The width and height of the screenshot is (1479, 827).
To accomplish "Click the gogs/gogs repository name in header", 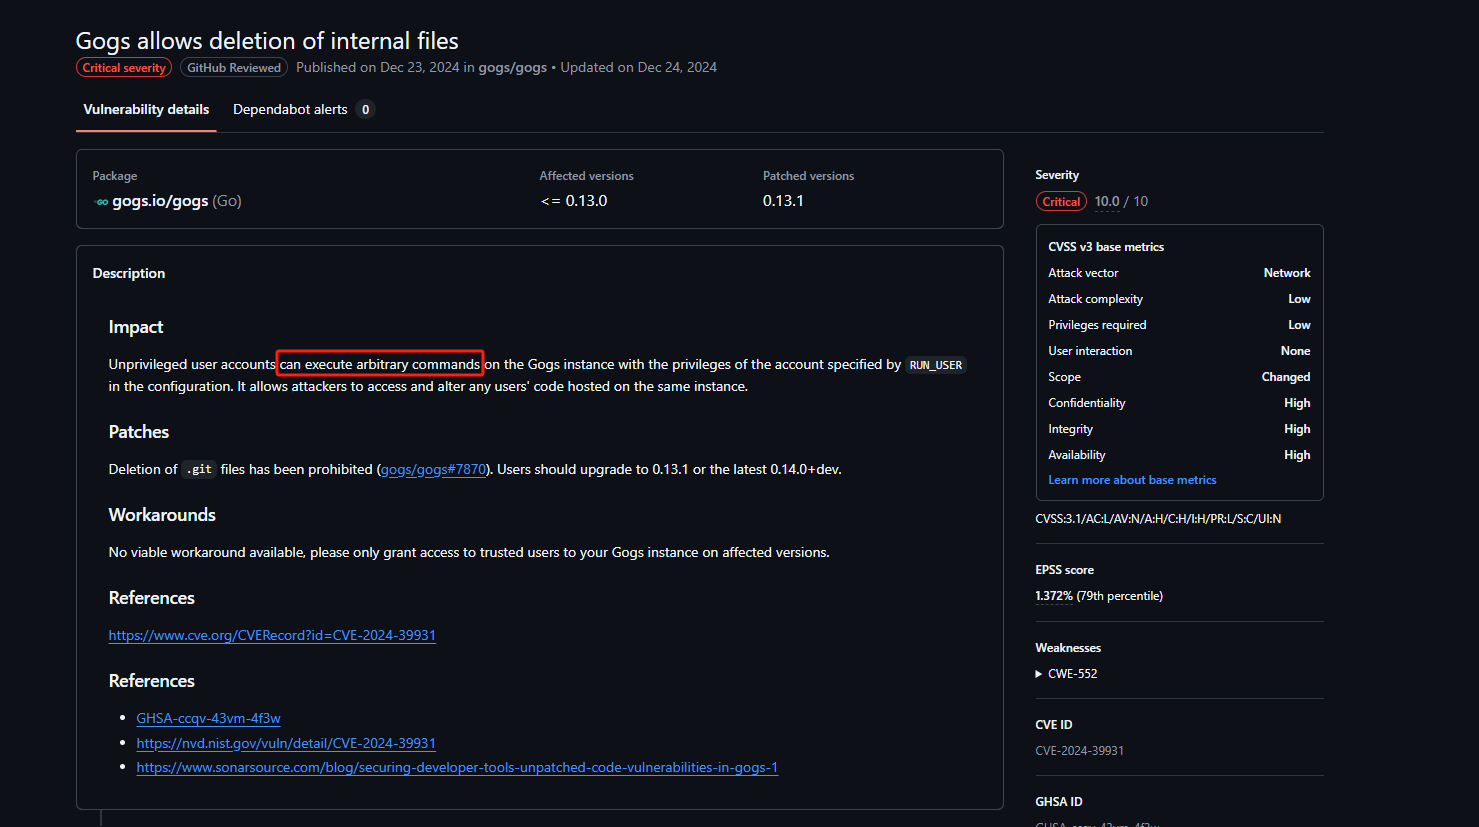I will 512,68.
